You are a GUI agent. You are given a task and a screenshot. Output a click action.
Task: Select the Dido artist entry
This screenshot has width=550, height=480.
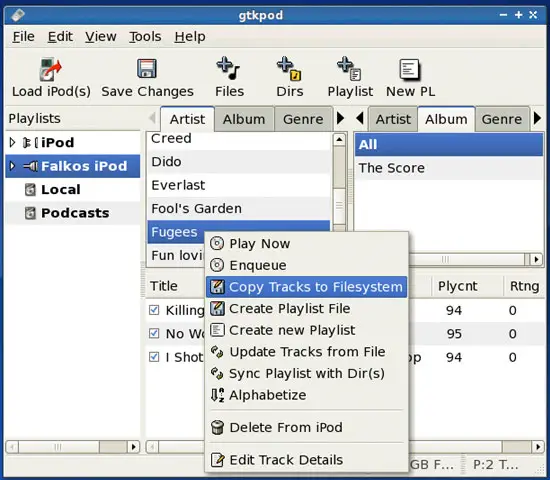pyautogui.click(x=239, y=162)
